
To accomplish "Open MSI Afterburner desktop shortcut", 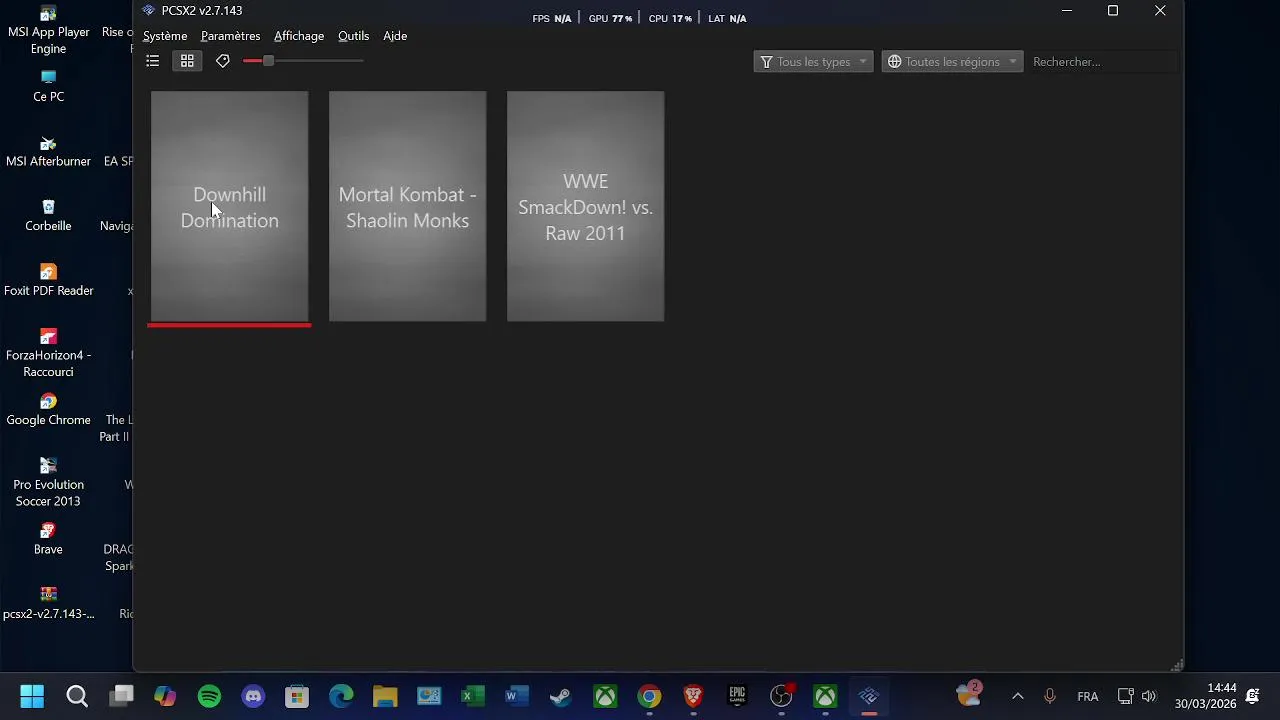I will point(48,151).
